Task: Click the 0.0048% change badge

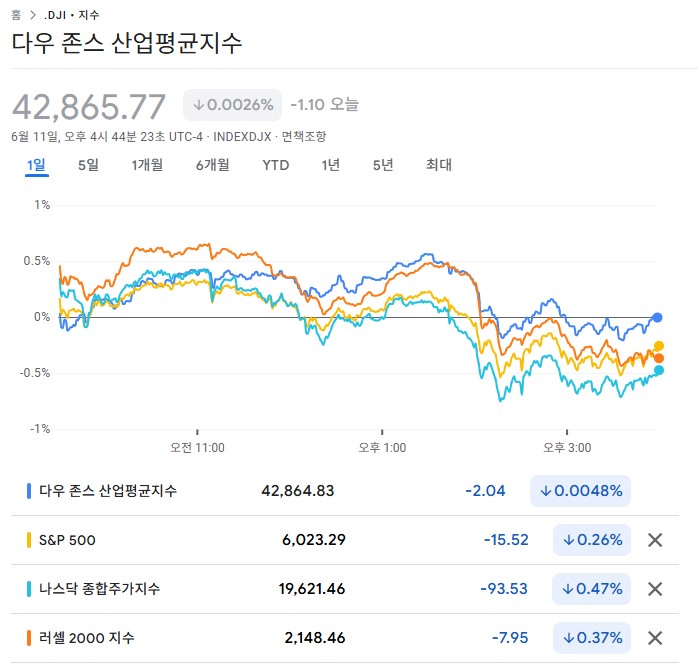Action: click(580, 491)
